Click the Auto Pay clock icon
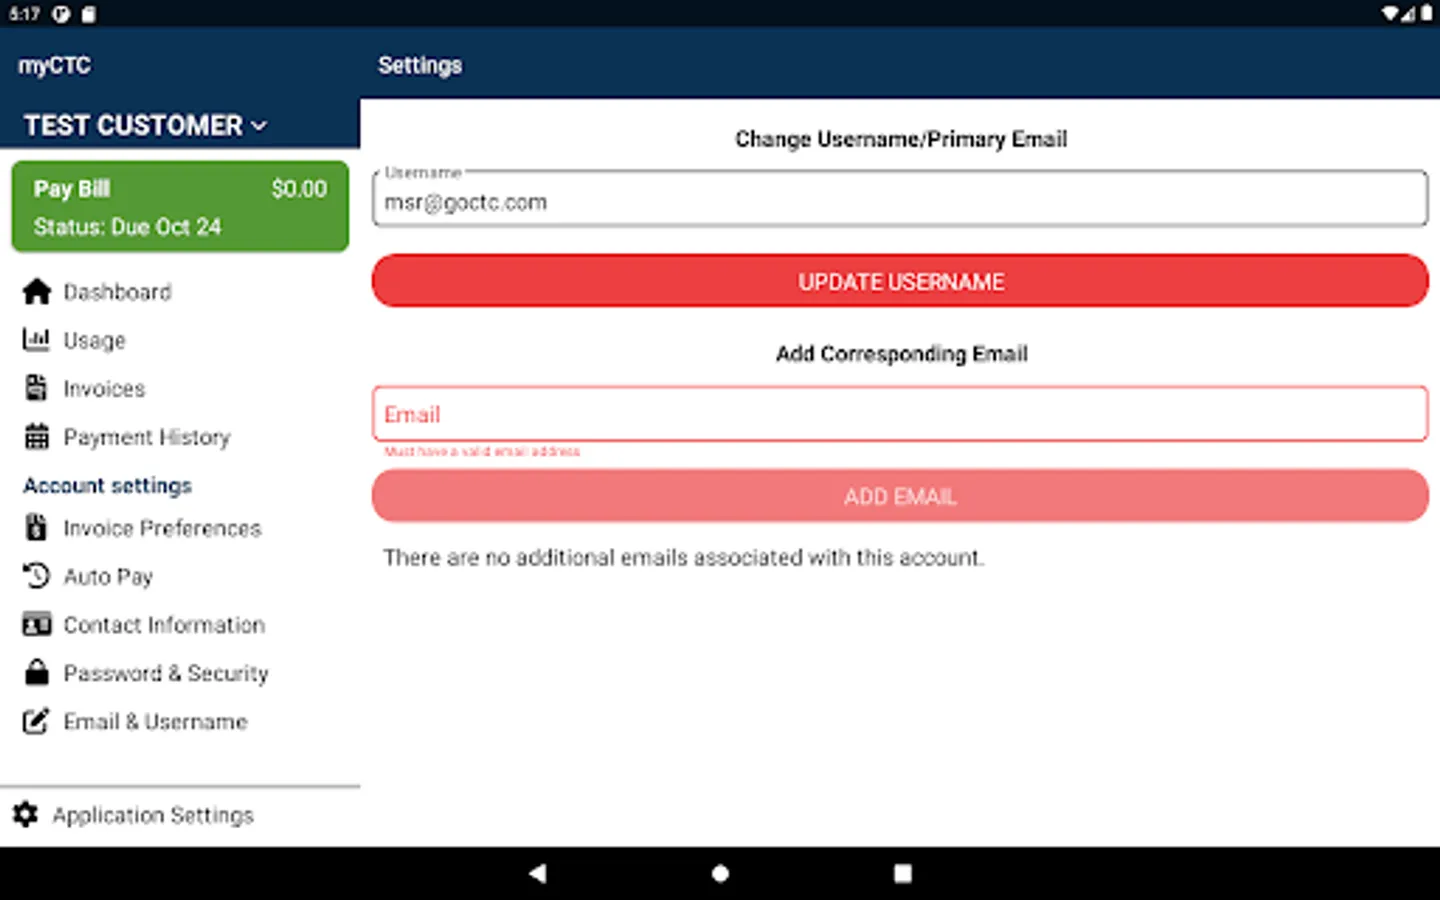1440x900 pixels. click(36, 576)
